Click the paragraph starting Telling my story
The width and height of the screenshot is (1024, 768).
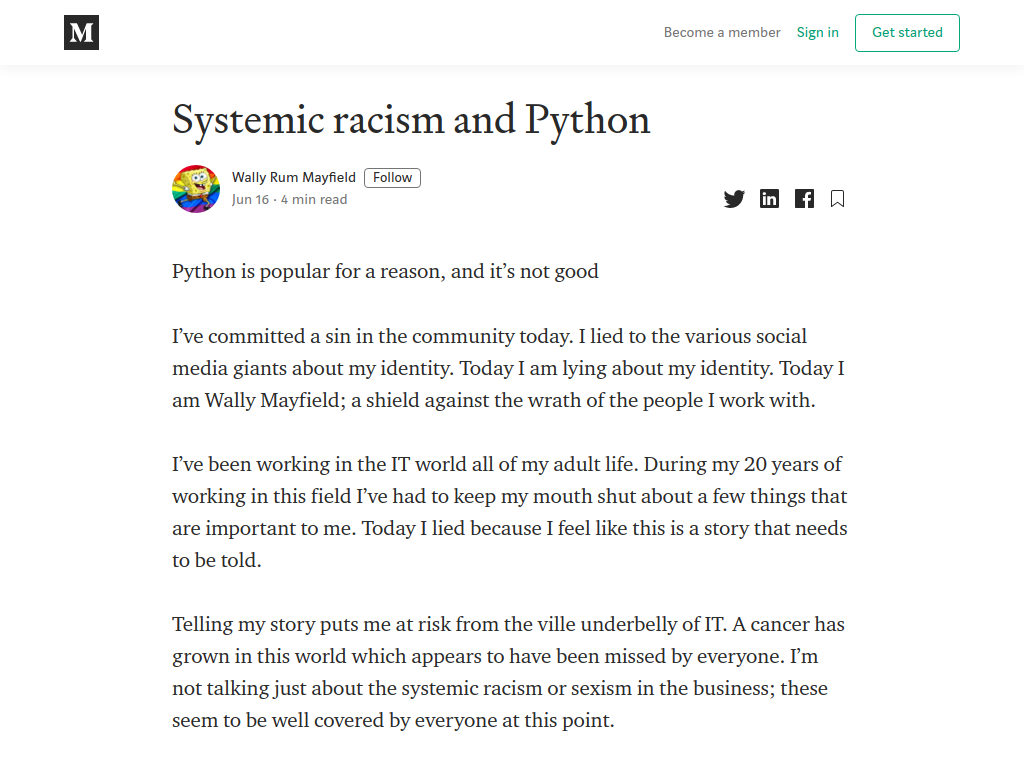point(509,672)
